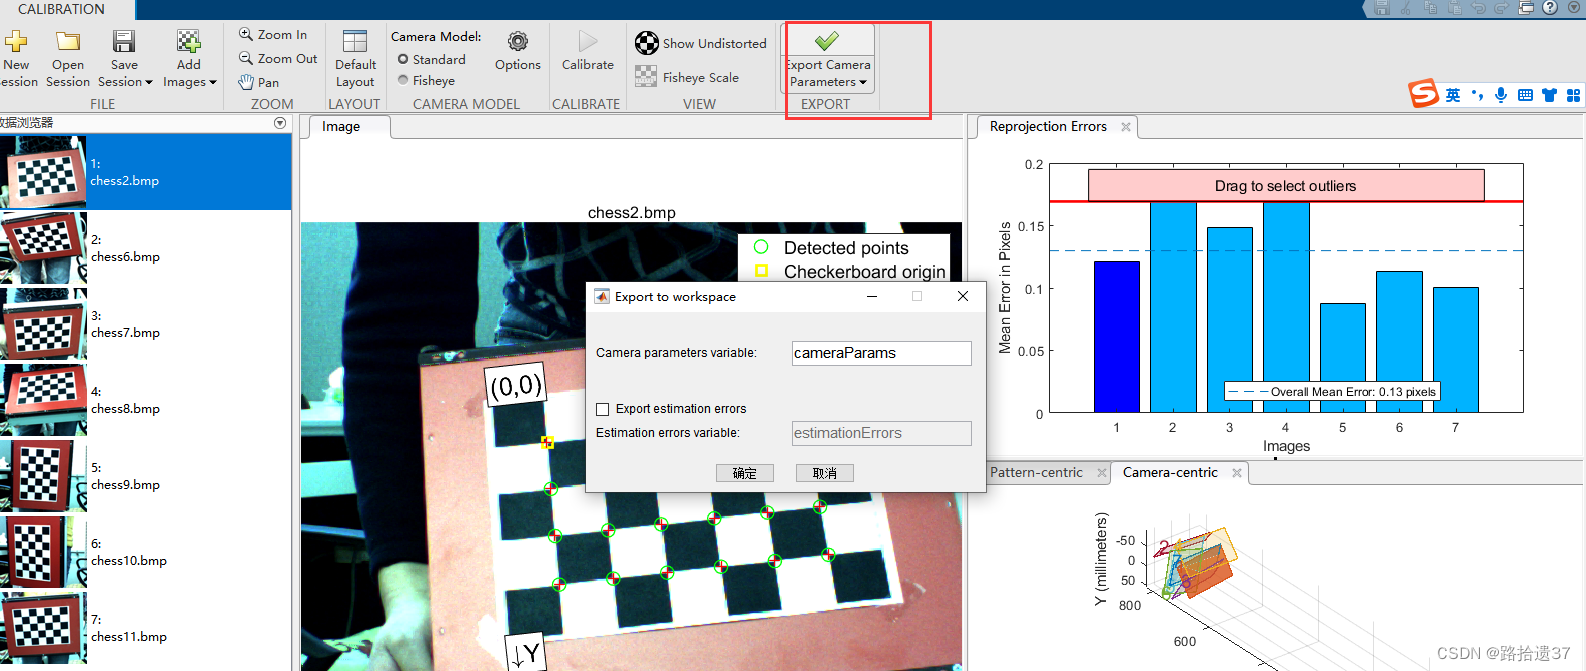Select the Standard camera model radio
Screen dimensions: 1586x671
click(403, 59)
